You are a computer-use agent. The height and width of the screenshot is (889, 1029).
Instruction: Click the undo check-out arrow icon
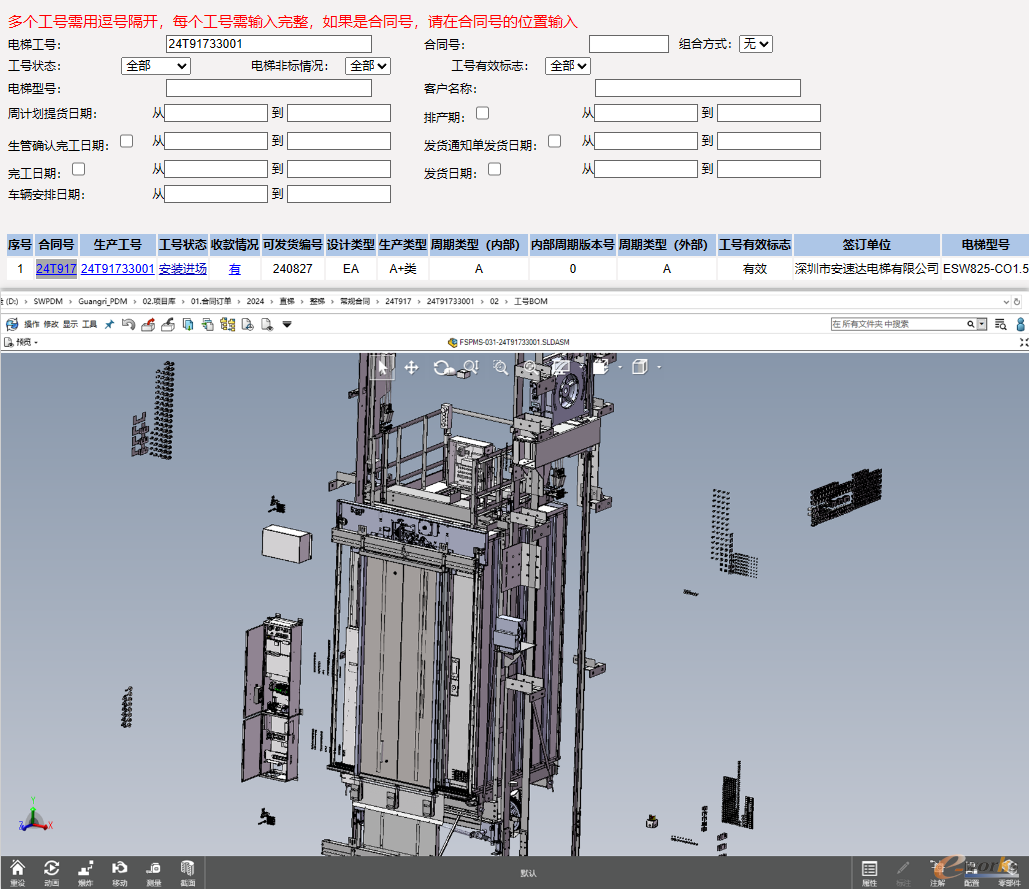pyautogui.click(x=129, y=324)
